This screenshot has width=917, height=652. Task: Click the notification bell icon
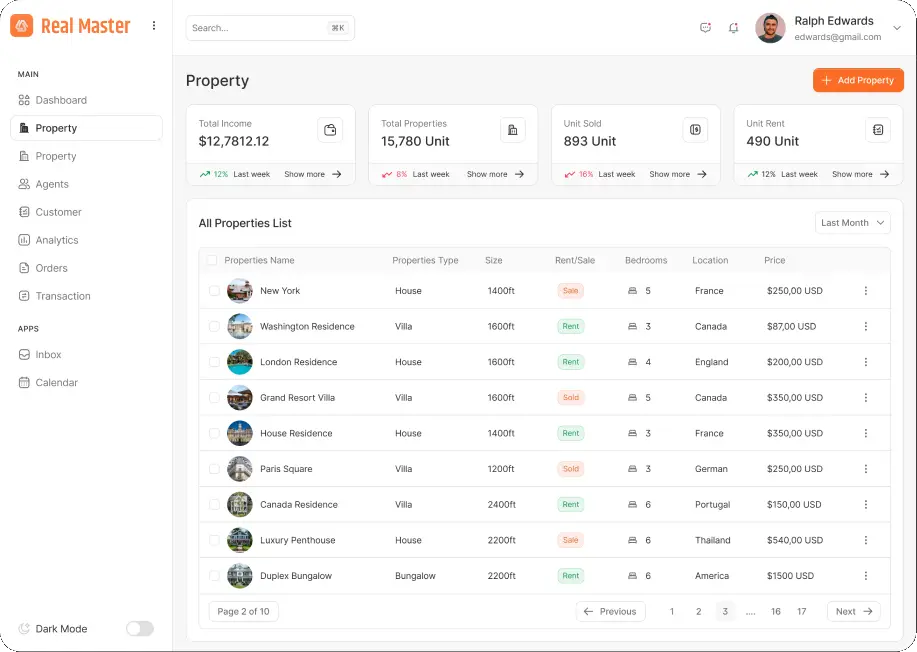coord(733,28)
